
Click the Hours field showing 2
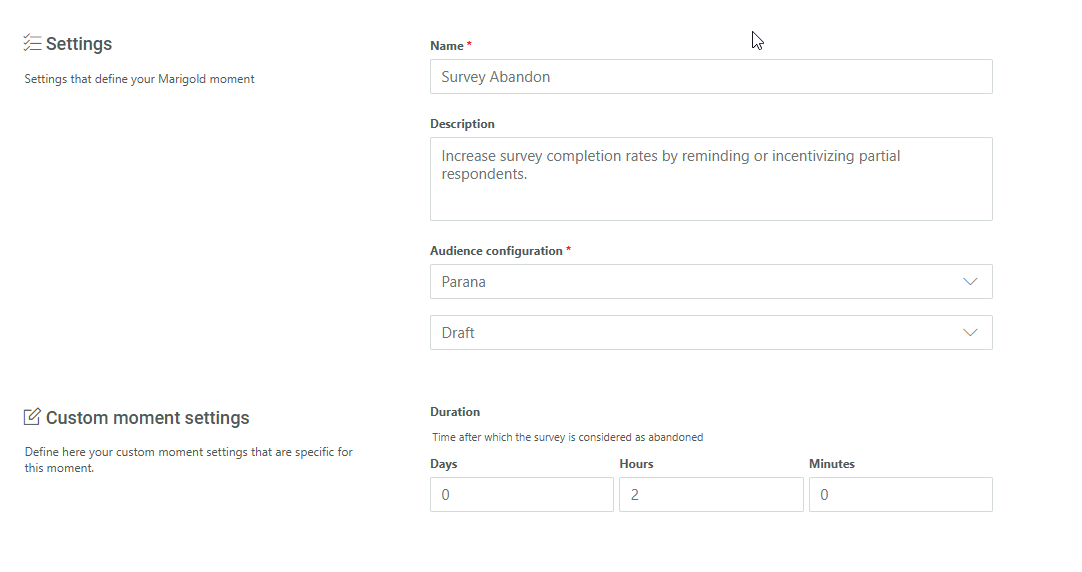(710, 495)
